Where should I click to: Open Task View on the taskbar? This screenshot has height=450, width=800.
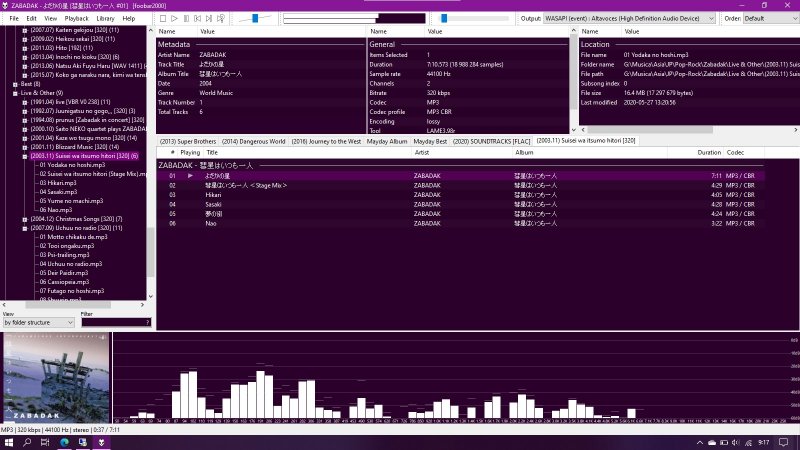[x=45, y=442]
